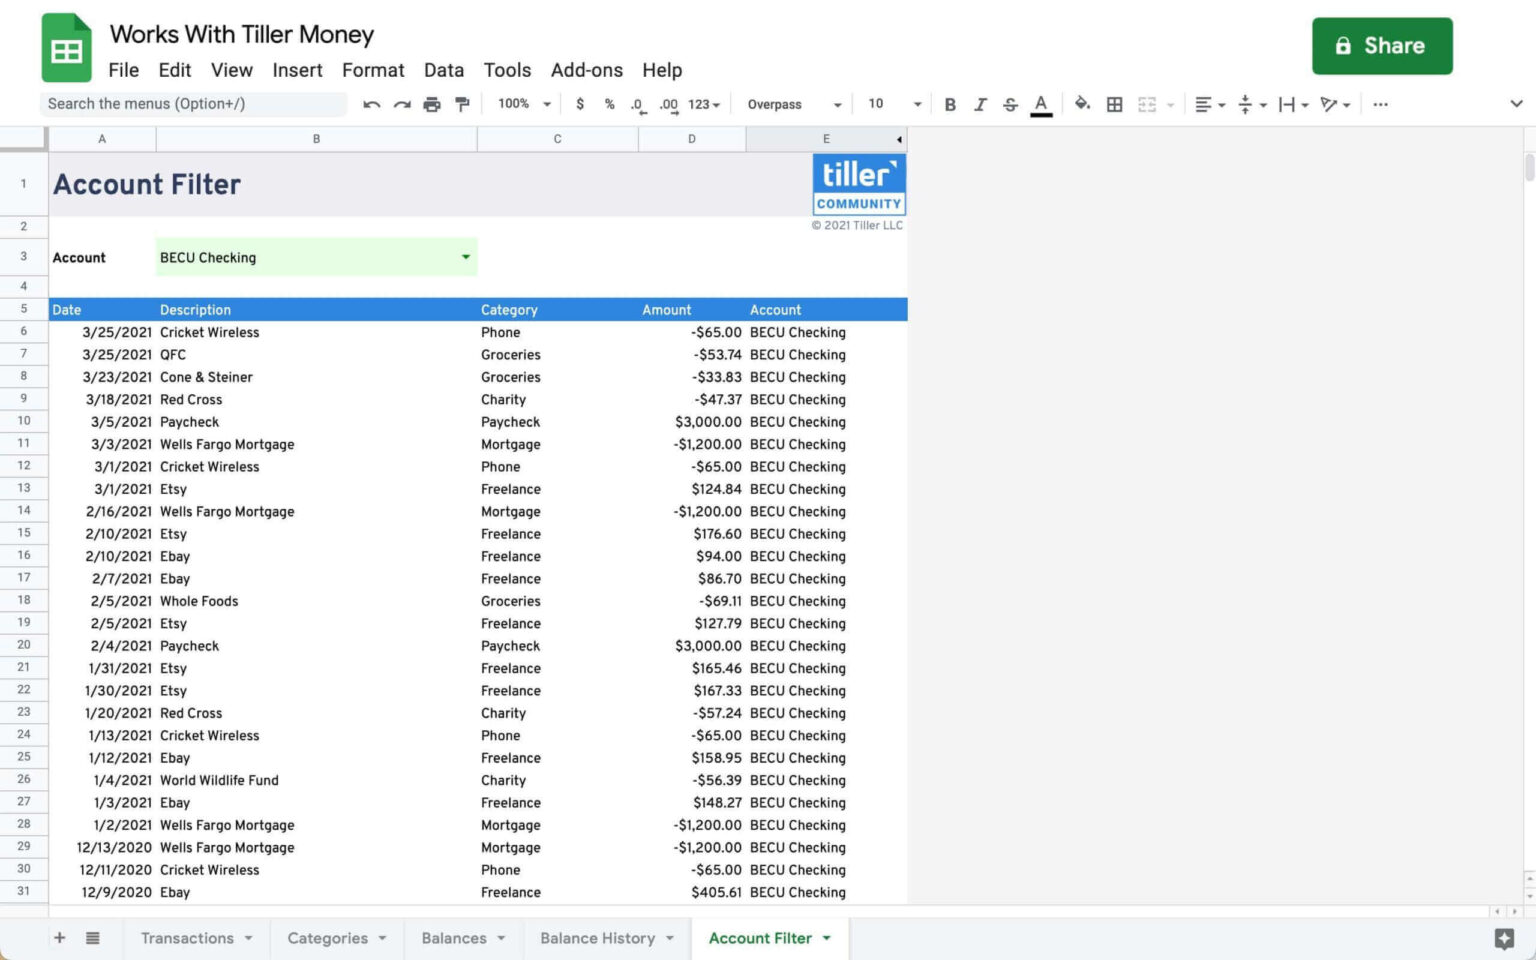Click the tiller Community logo link
This screenshot has width=1536, height=960.
[x=858, y=183]
